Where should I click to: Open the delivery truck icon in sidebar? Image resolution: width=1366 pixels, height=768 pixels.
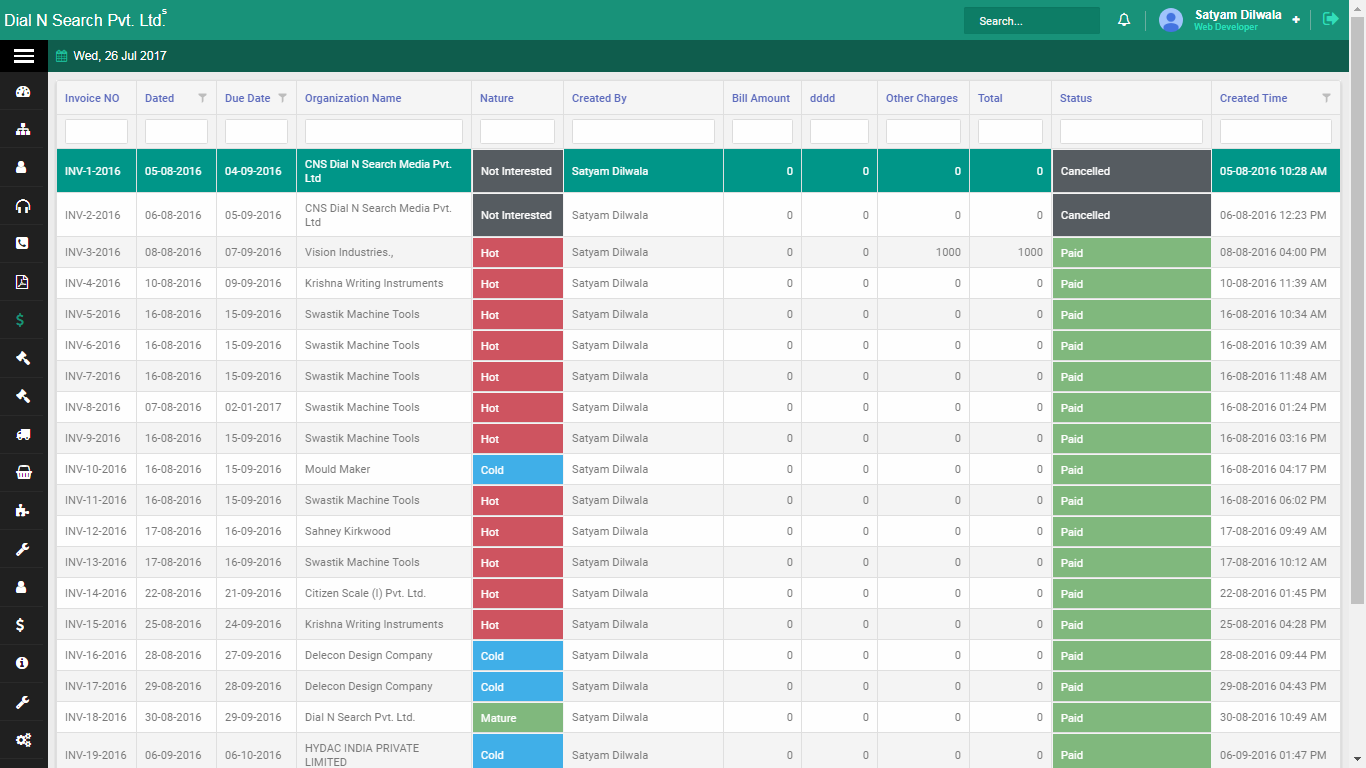tap(23, 435)
